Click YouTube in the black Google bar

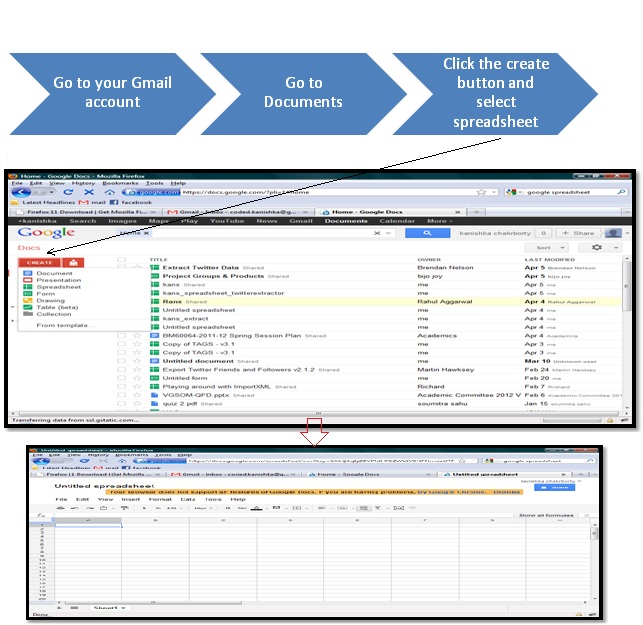tap(227, 221)
